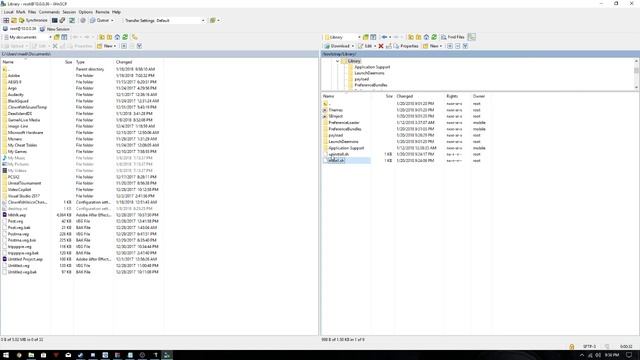
Task: Select the Adobe folder in local list
Action: (x=14, y=76)
